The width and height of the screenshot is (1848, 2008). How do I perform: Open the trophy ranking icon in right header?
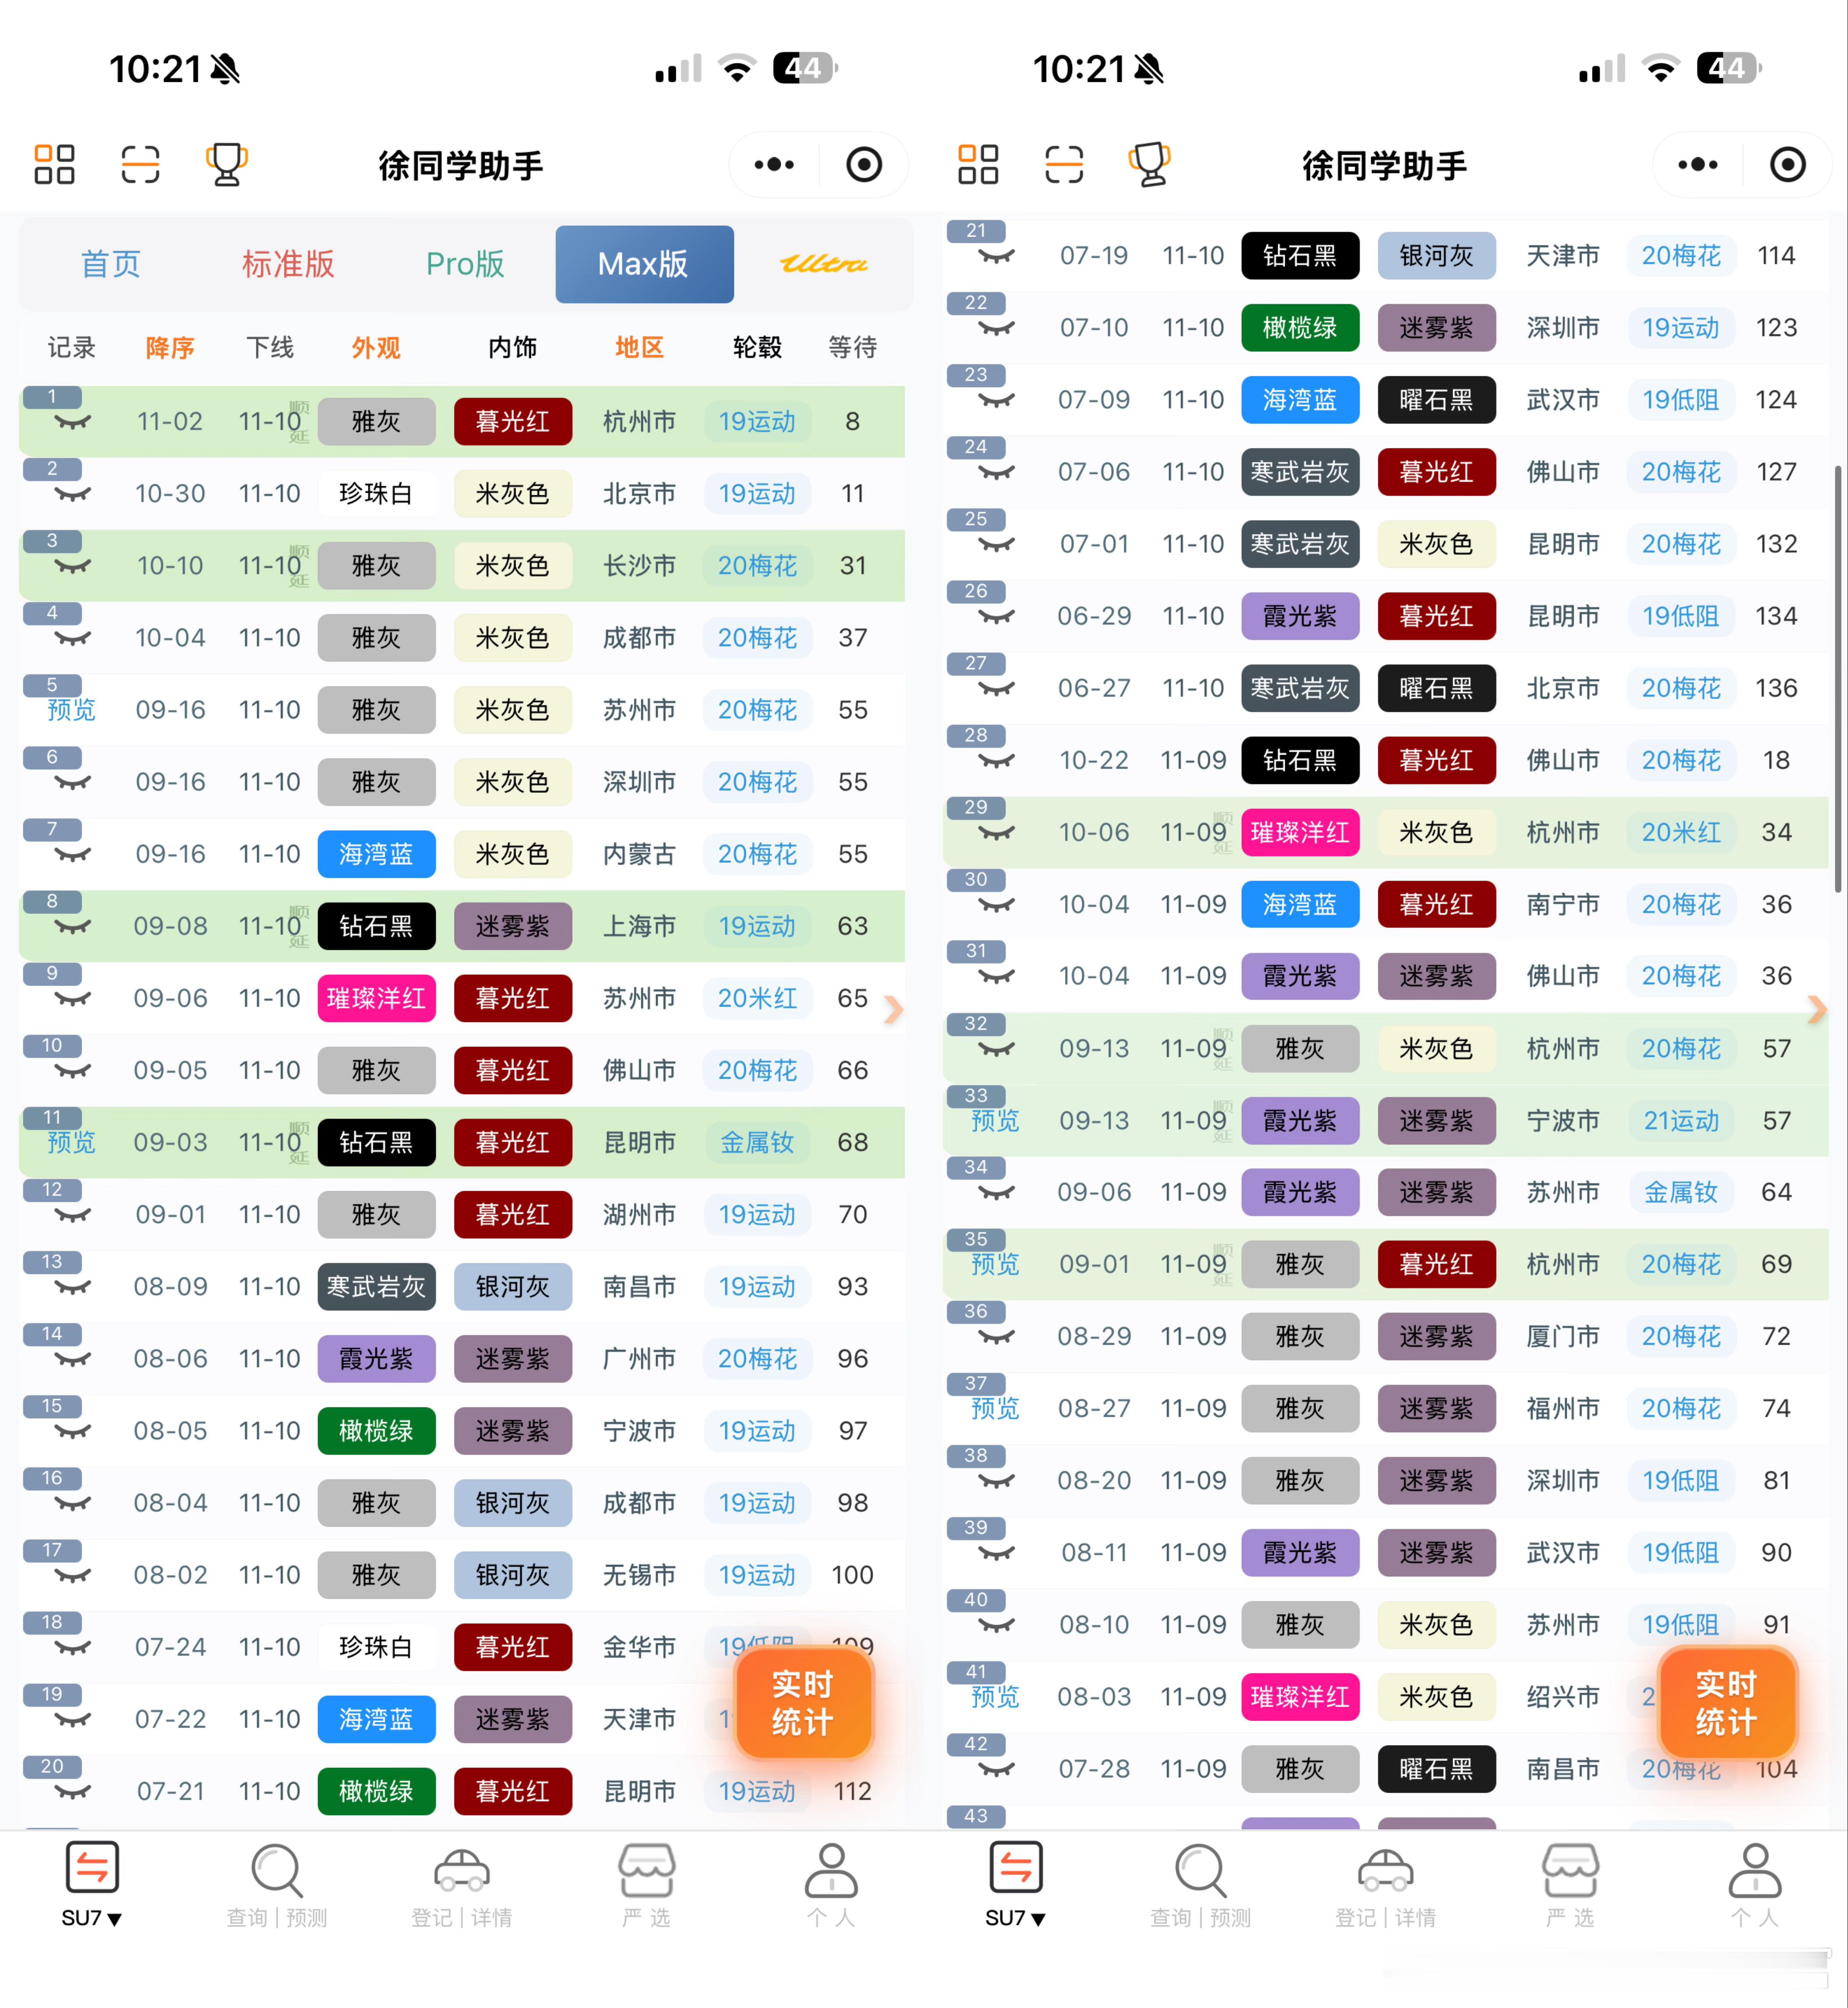pos(1150,165)
